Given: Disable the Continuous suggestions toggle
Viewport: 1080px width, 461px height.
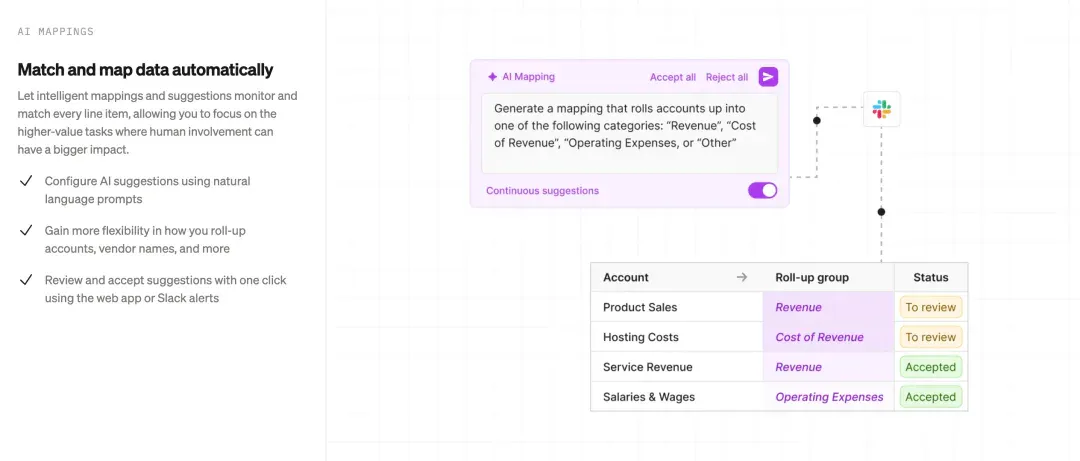Looking at the screenshot, I should point(762,190).
